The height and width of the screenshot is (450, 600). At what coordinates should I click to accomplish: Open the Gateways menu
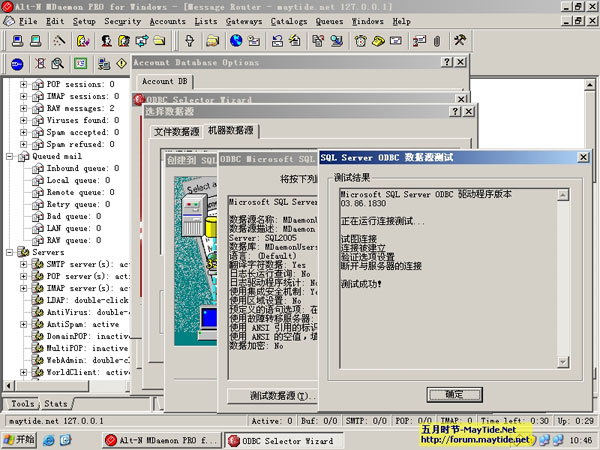click(x=244, y=20)
